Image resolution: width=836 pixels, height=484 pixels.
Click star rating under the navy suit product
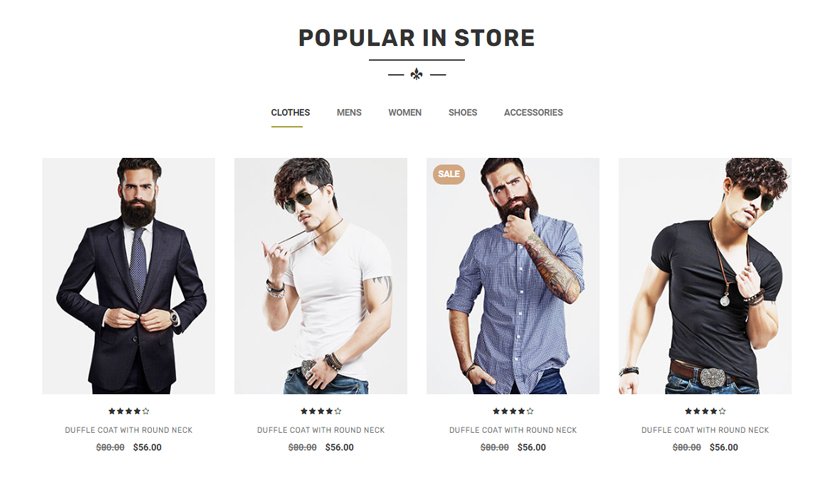point(128,411)
